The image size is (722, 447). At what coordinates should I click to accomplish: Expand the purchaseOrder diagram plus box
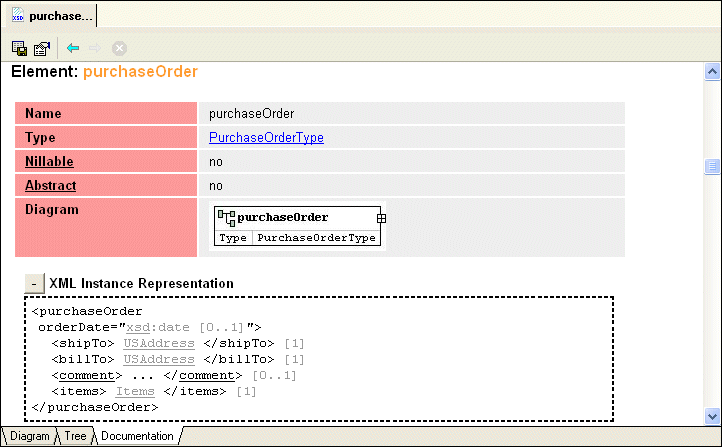pos(381,217)
